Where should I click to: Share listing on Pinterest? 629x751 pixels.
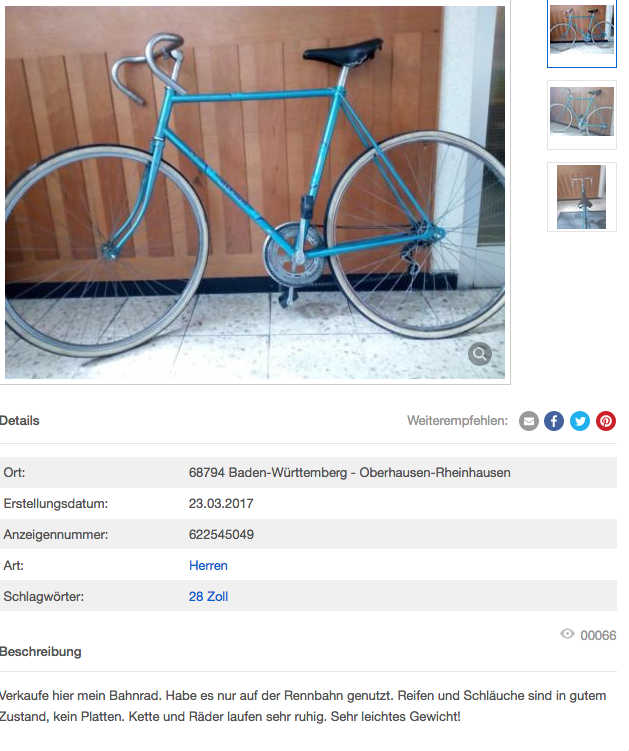pyautogui.click(x=606, y=421)
